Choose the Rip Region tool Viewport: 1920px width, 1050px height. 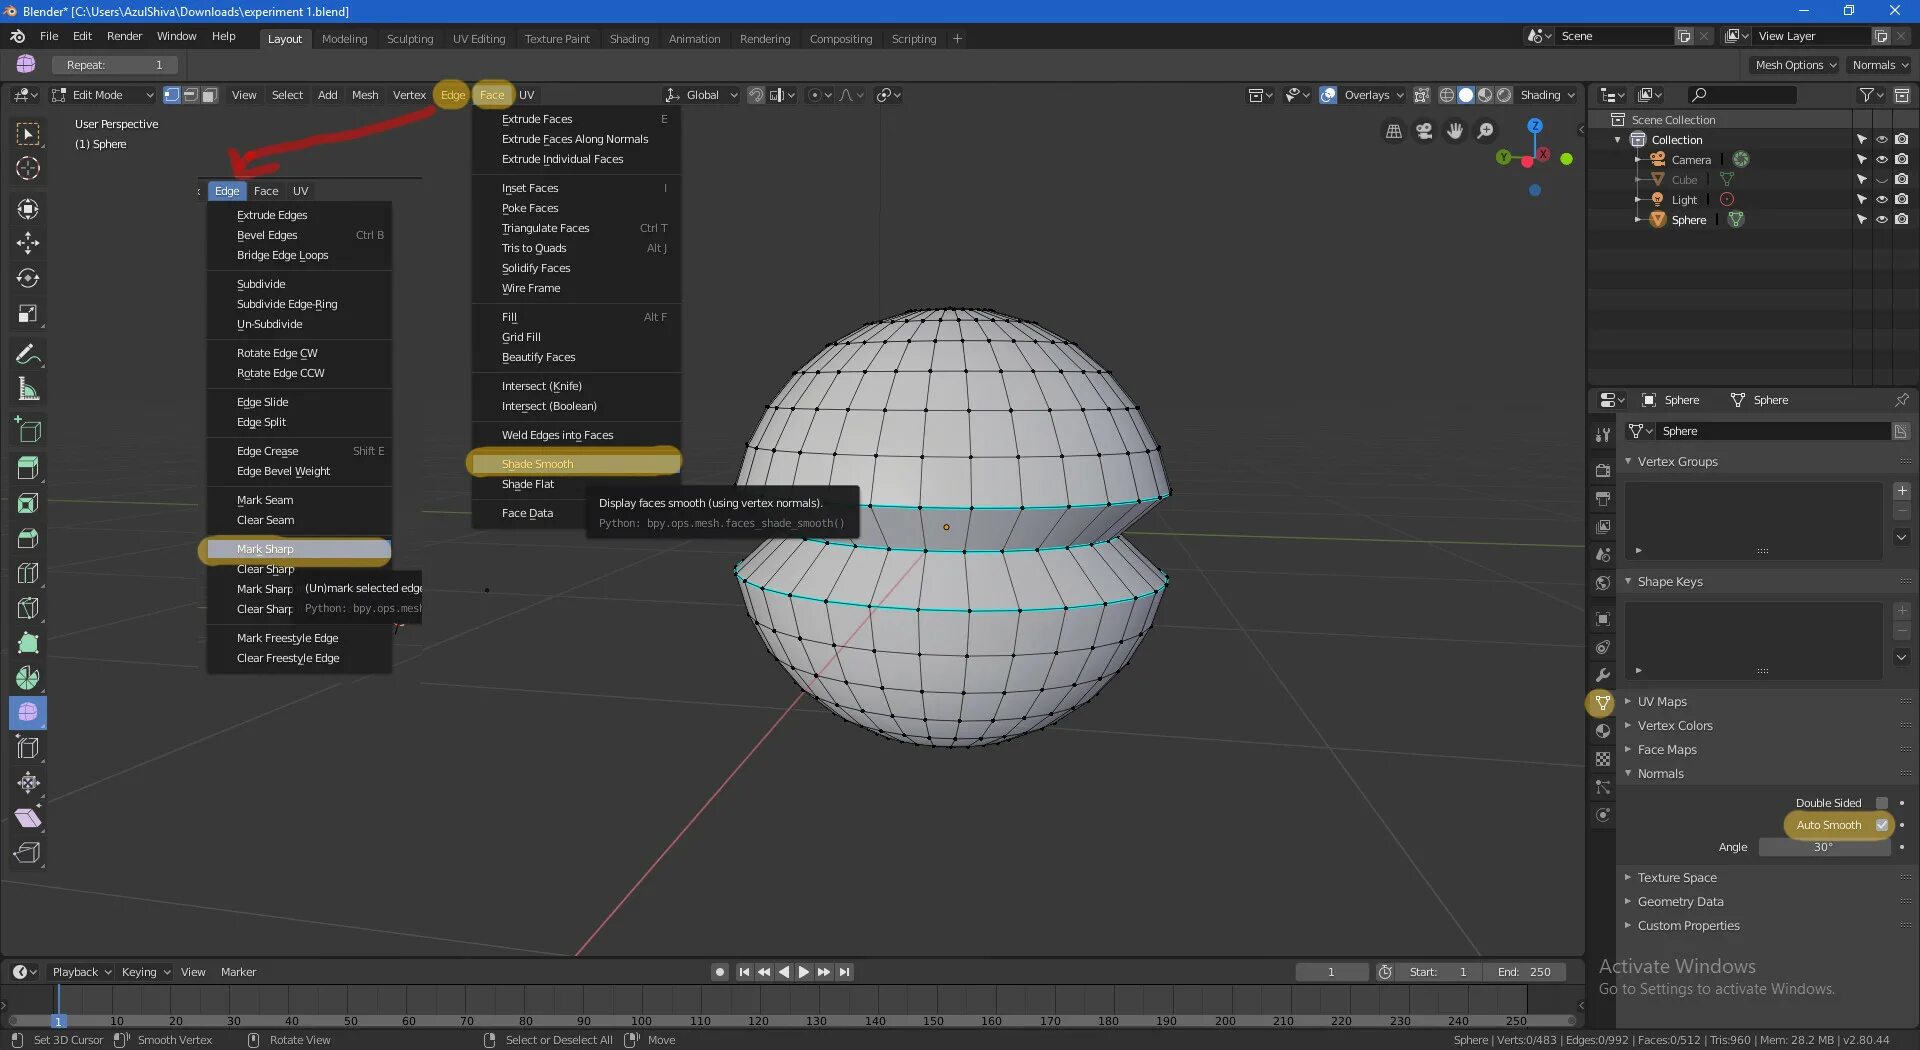pos(28,853)
